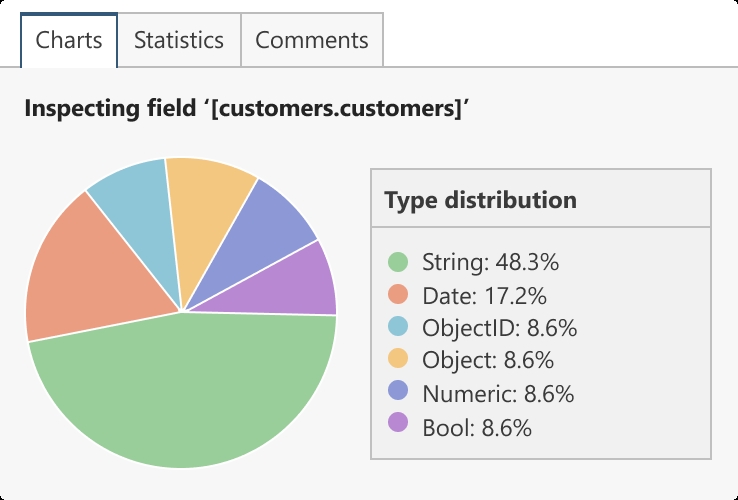Click the 'String: 48.3%' legend label

pyautogui.click(x=490, y=263)
